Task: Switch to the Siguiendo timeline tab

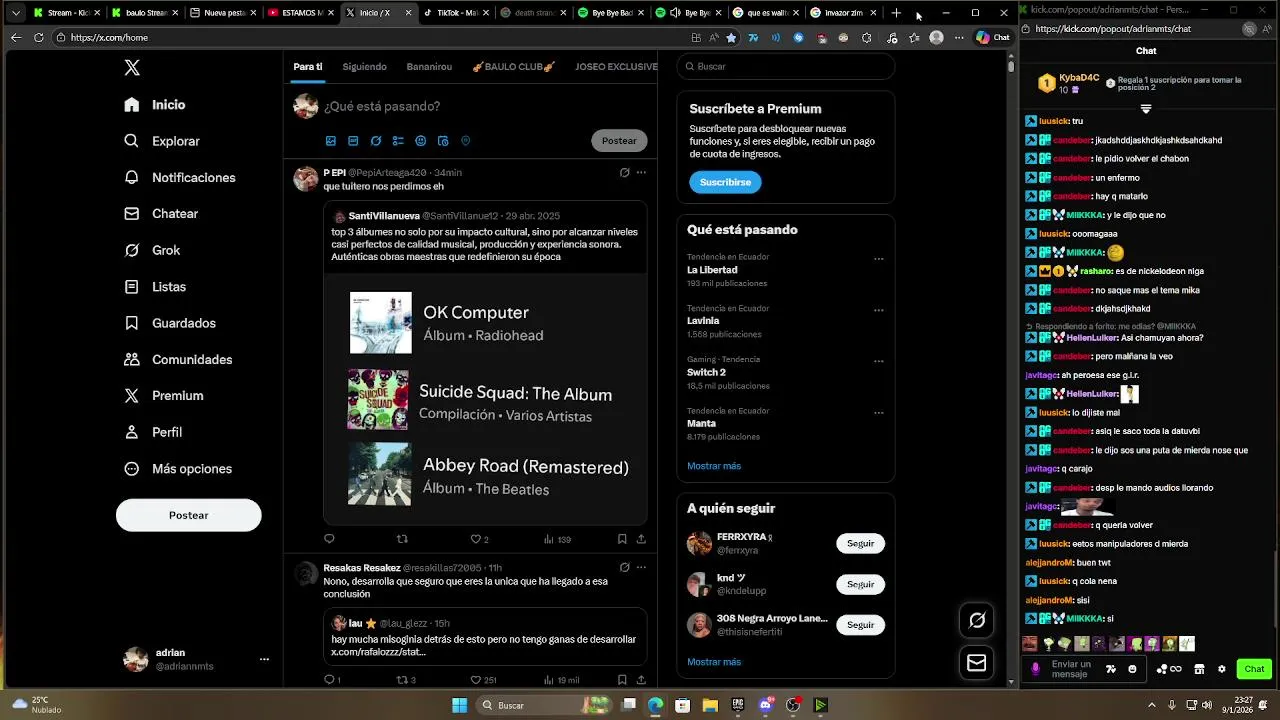Action: coord(364,66)
